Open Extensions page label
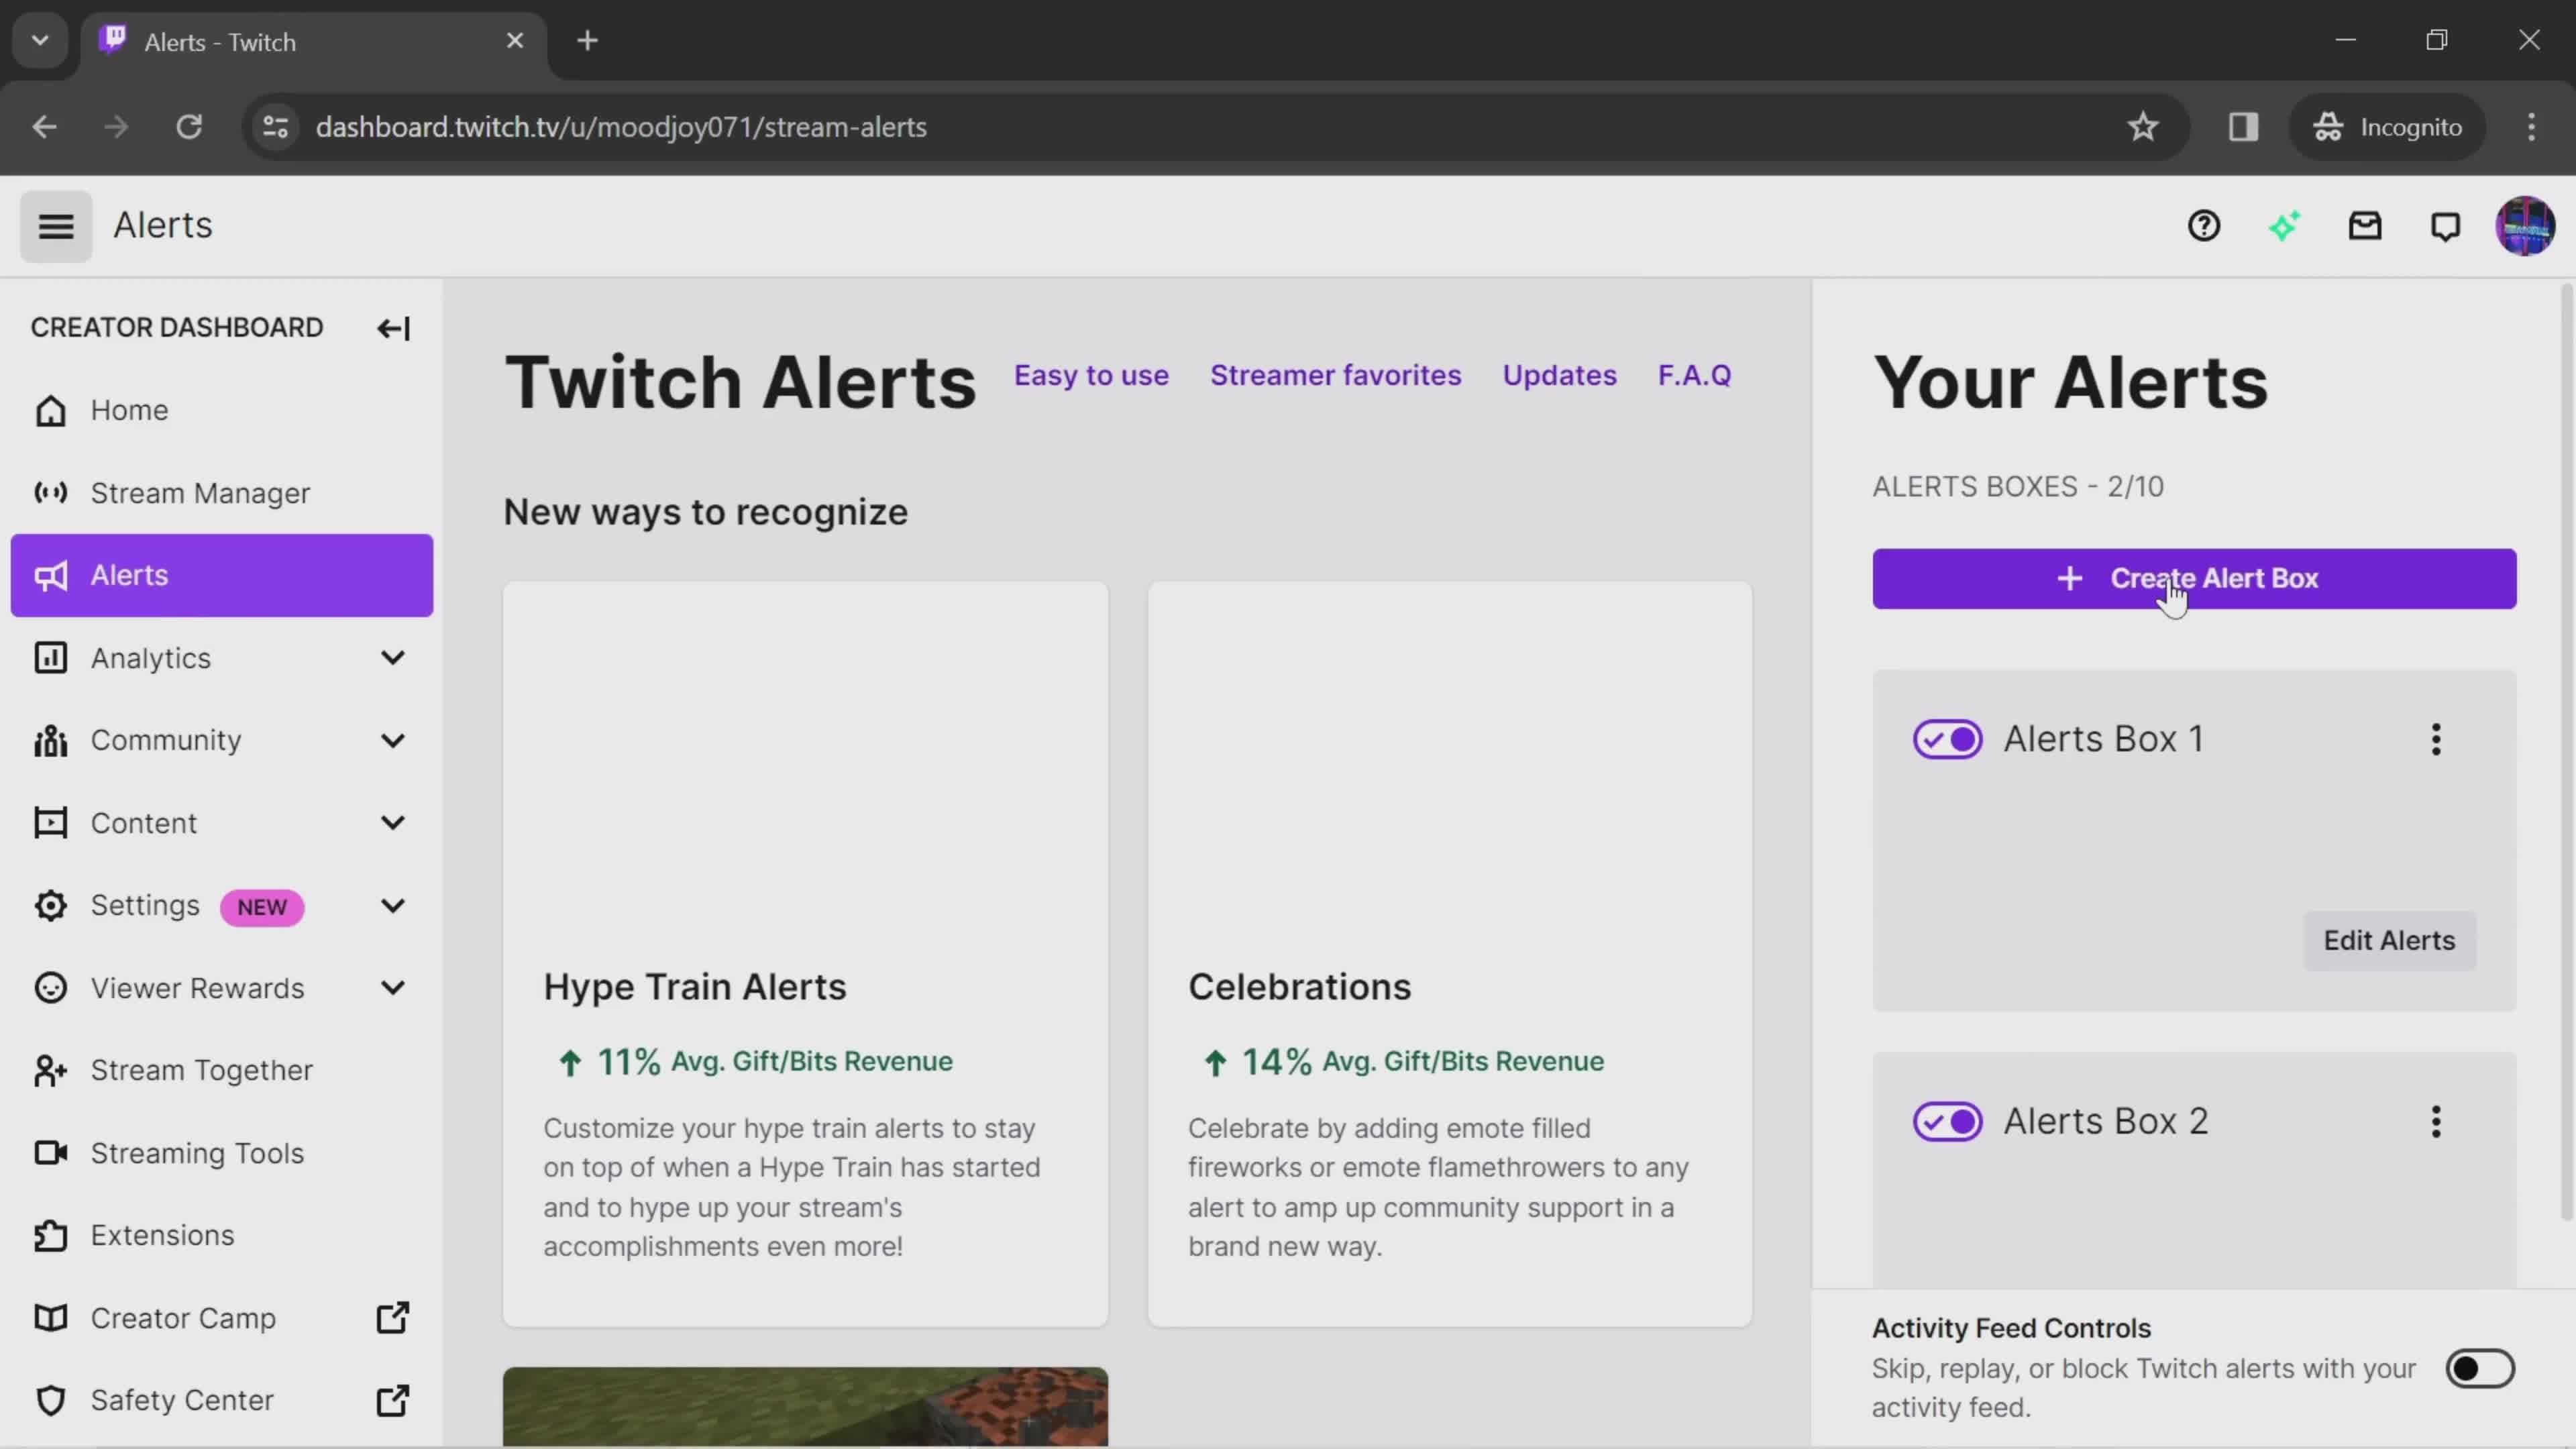This screenshot has width=2576, height=1449. pos(162,1236)
